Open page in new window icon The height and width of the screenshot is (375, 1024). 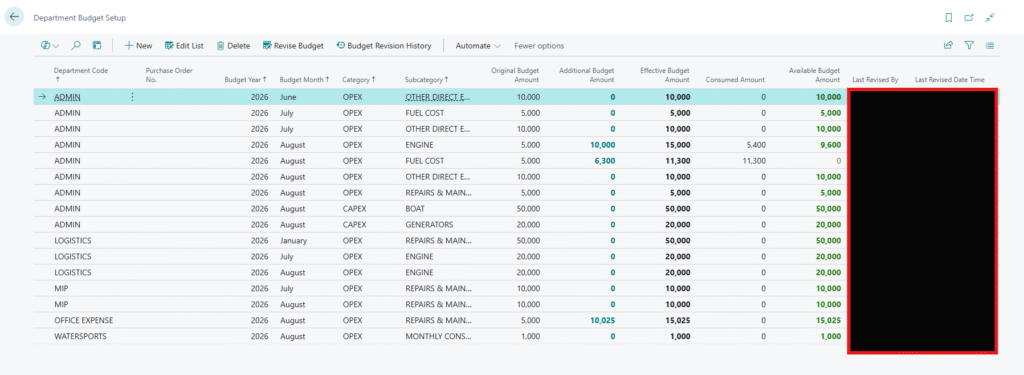[969, 18]
